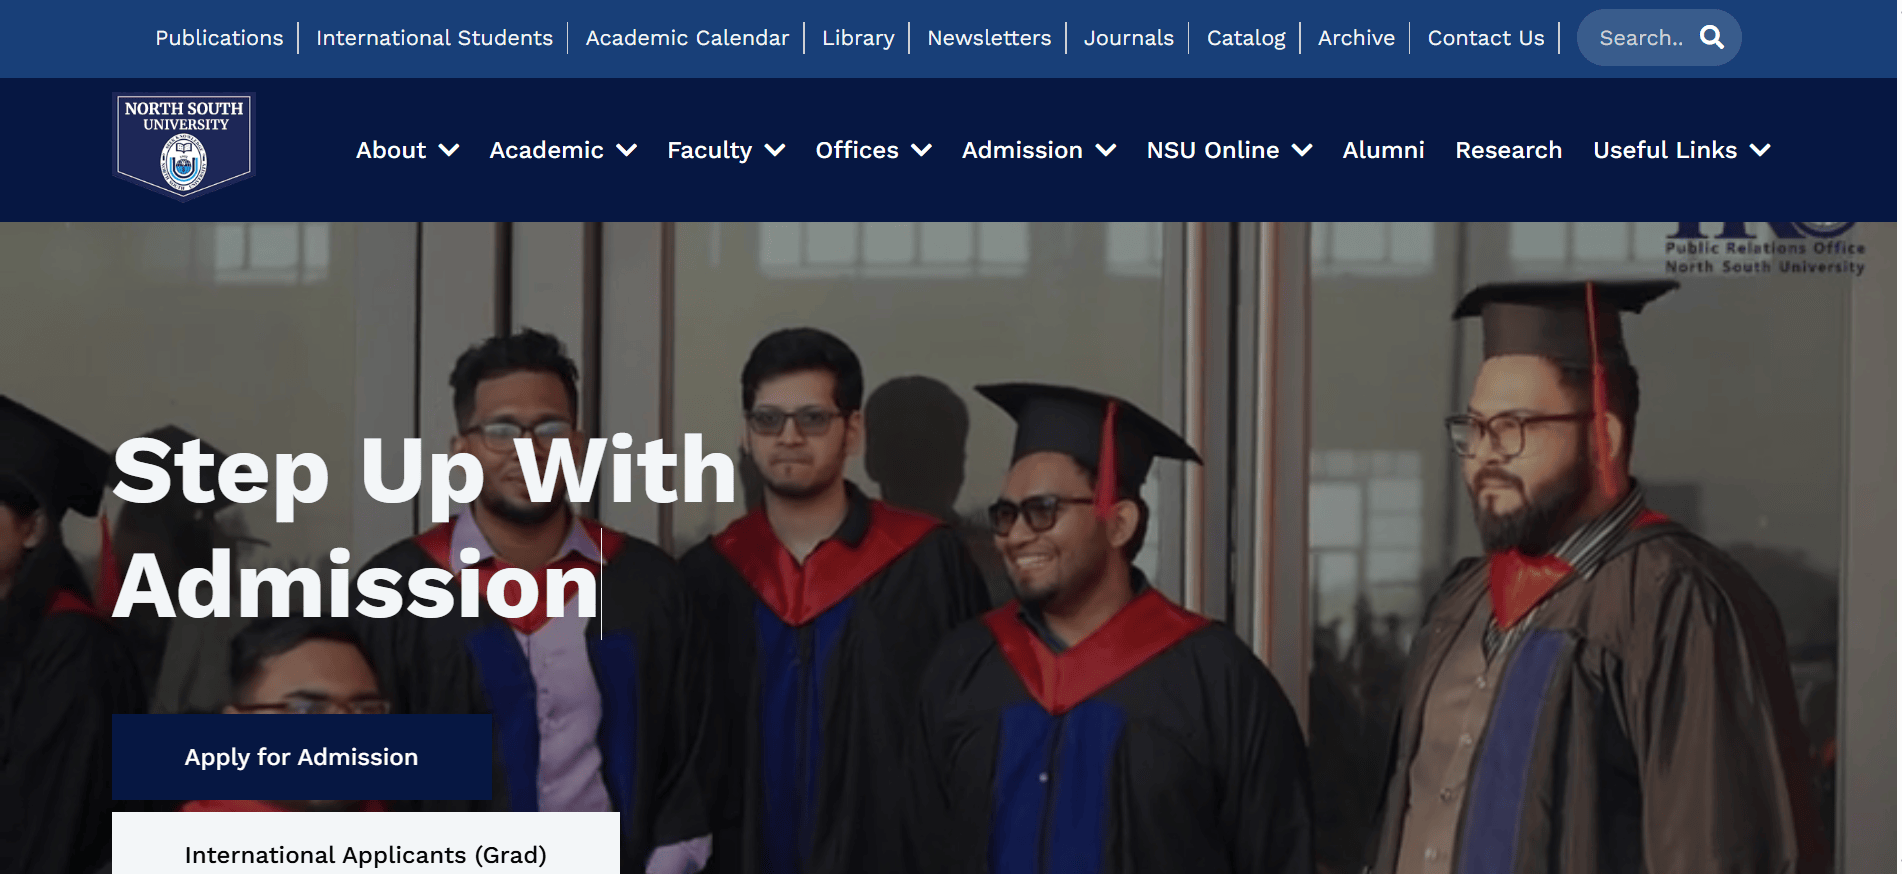Screen dimensions: 1902x874
Task: Visit the International Students link
Action: tap(434, 38)
